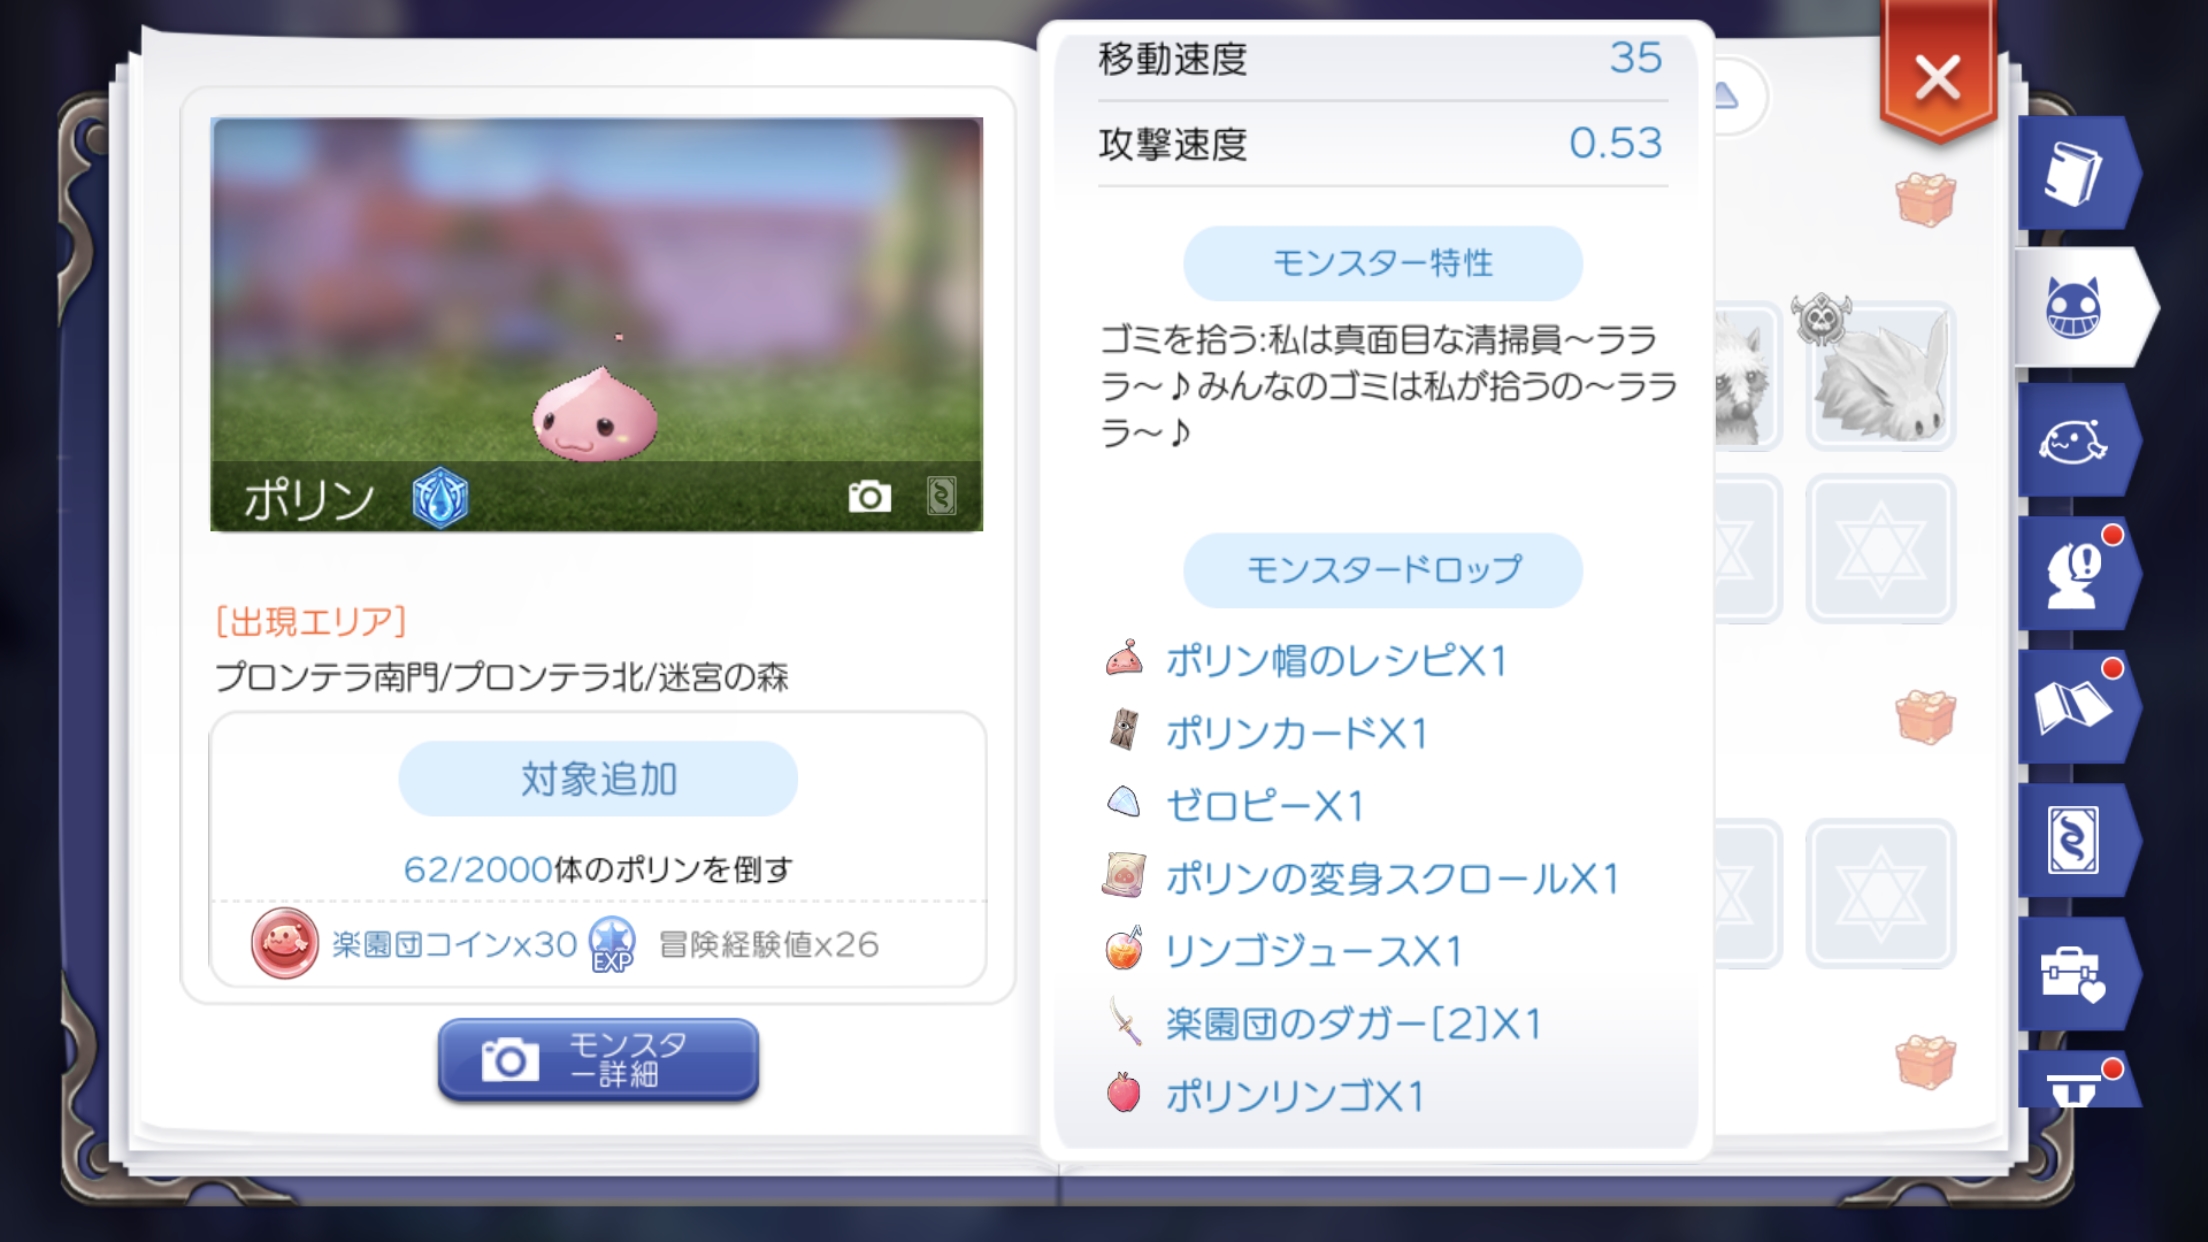Open the 楽園団のダガー[2]X1 drop link

tap(1353, 1024)
